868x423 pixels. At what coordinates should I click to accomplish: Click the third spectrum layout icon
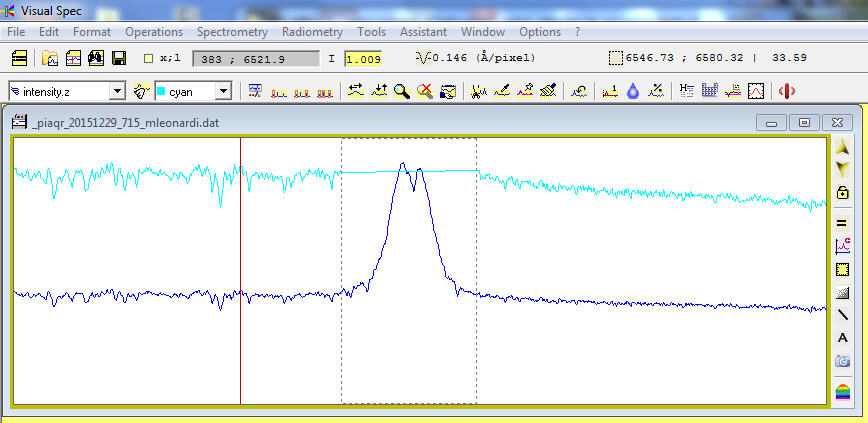pyautogui.click(x=325, y=92)
